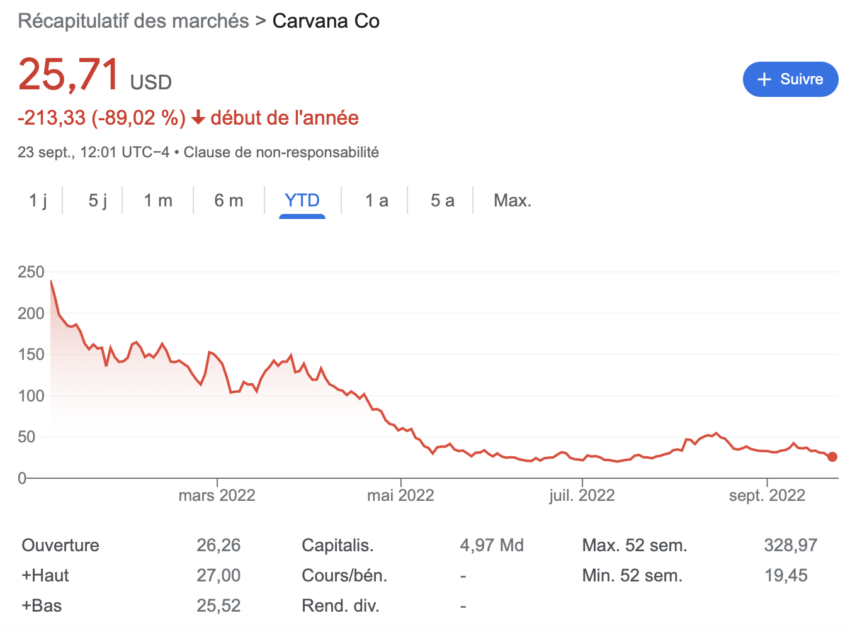Viewport: 850px width, 628px height.
Task: Open the Max. time range tab
Action: 512,200
